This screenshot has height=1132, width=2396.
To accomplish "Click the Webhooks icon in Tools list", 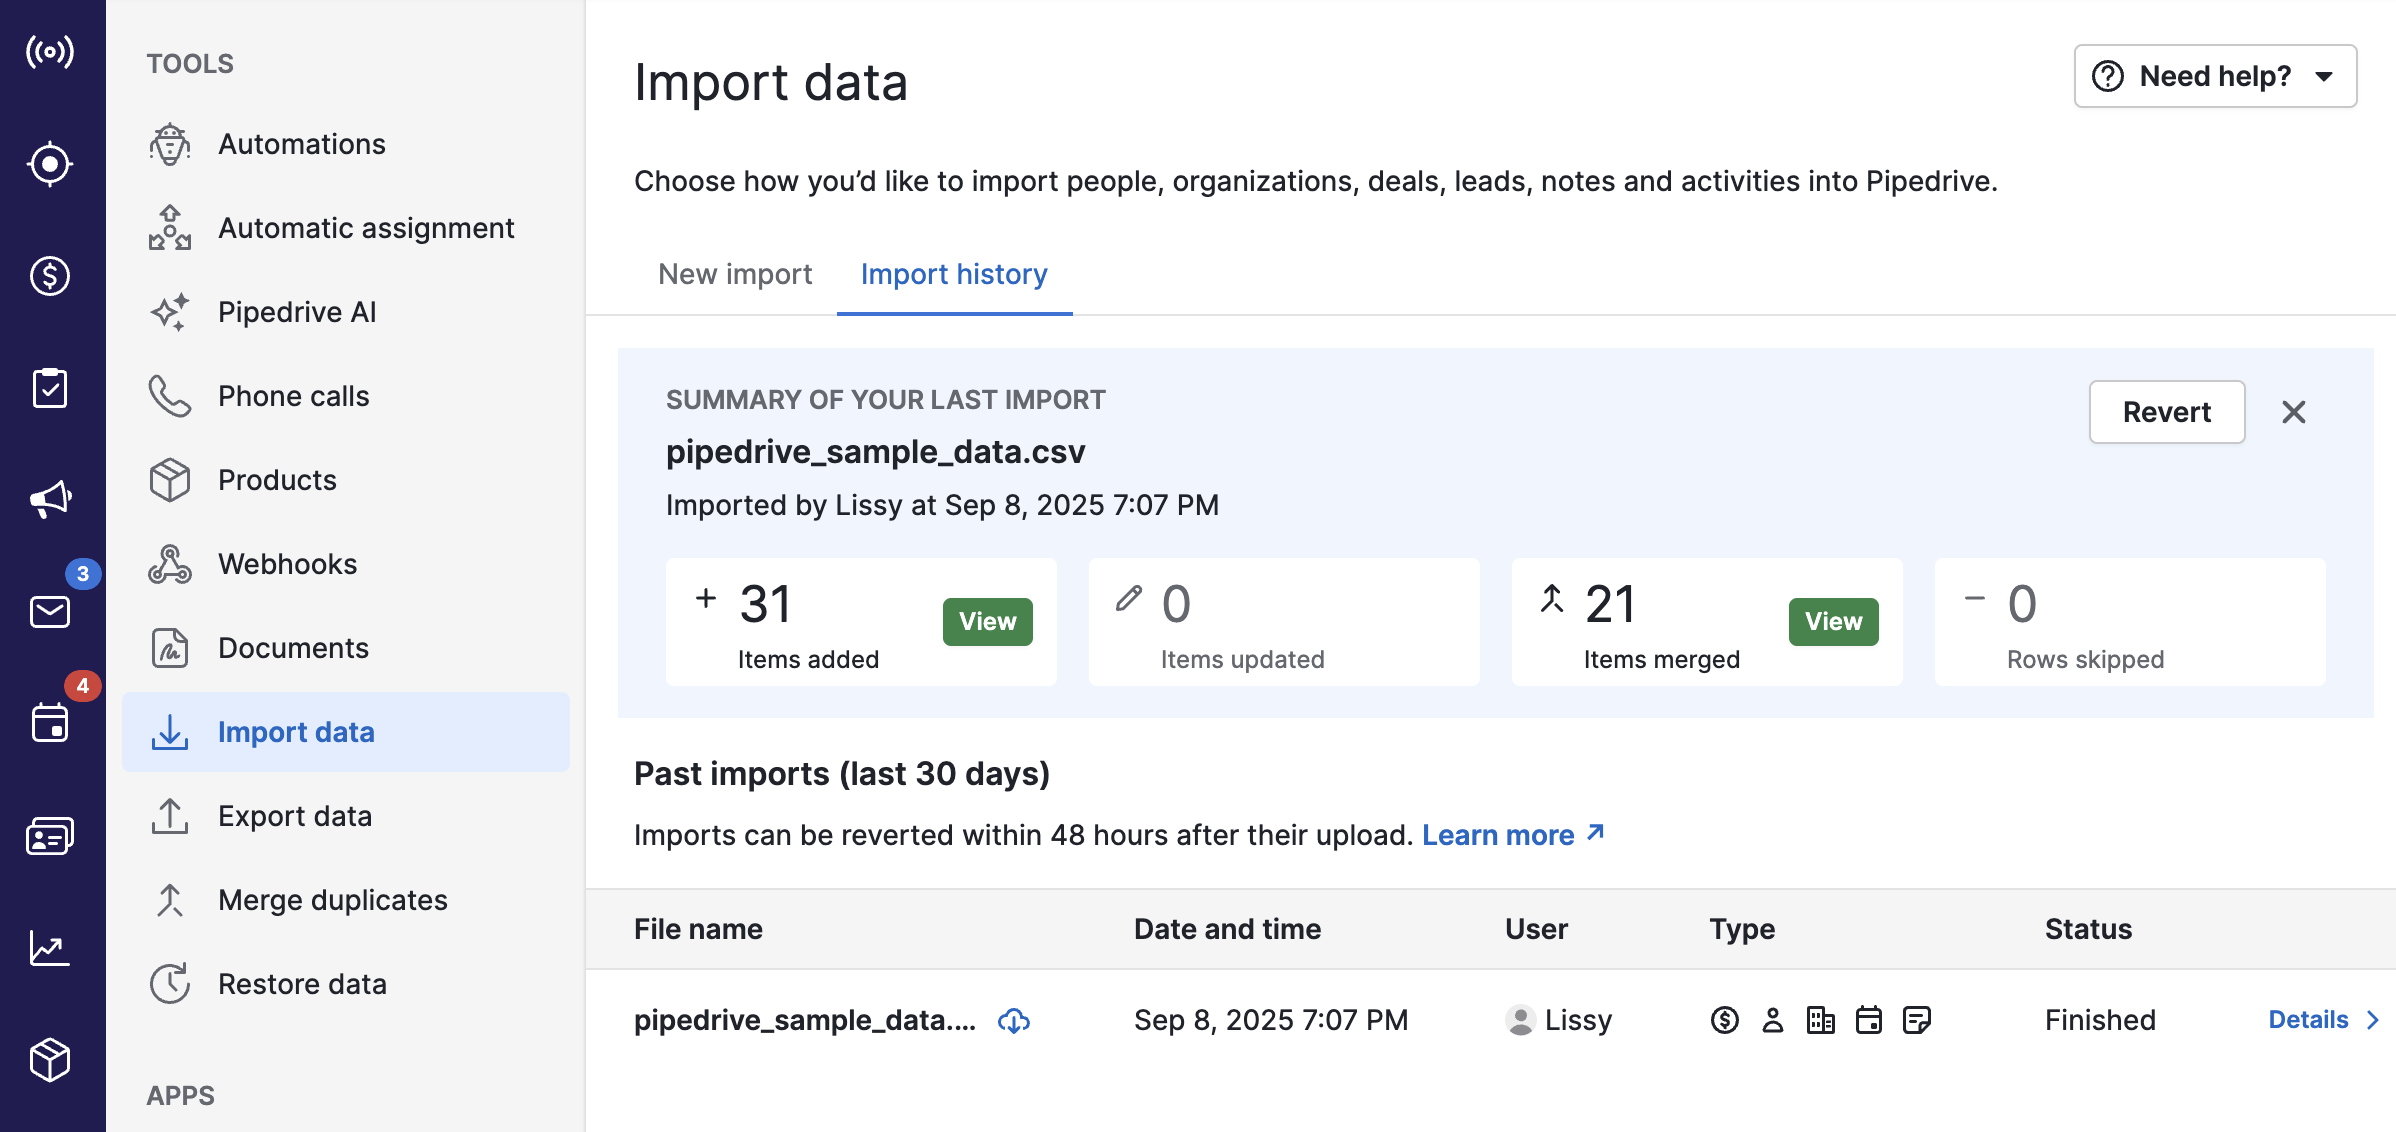I will pos(170,564).
